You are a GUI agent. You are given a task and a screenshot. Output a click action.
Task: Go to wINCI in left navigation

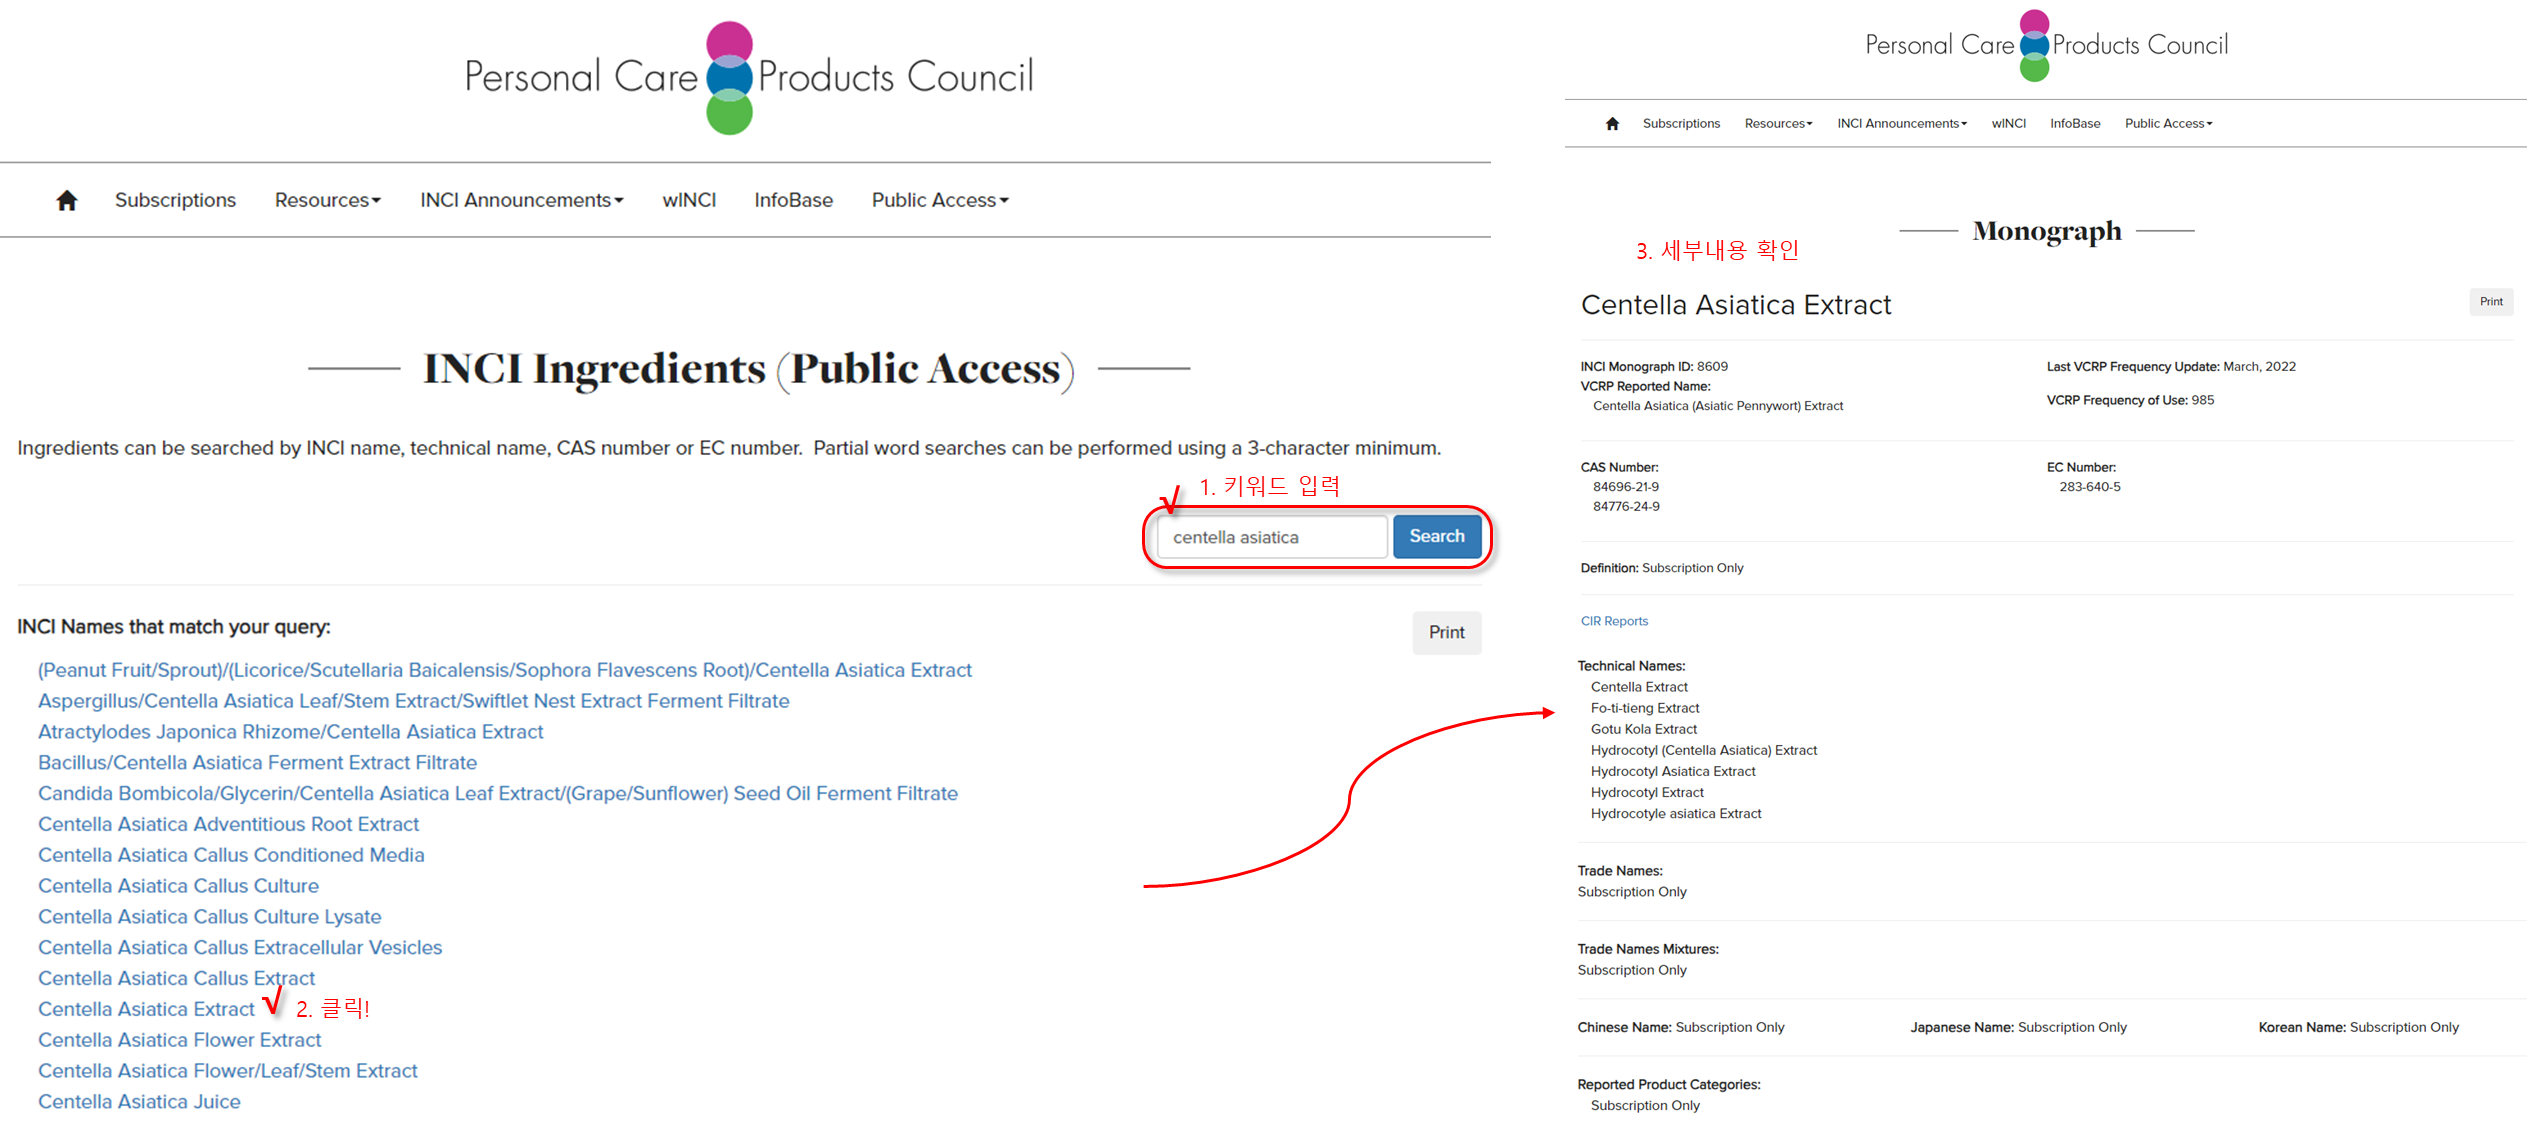689,200
